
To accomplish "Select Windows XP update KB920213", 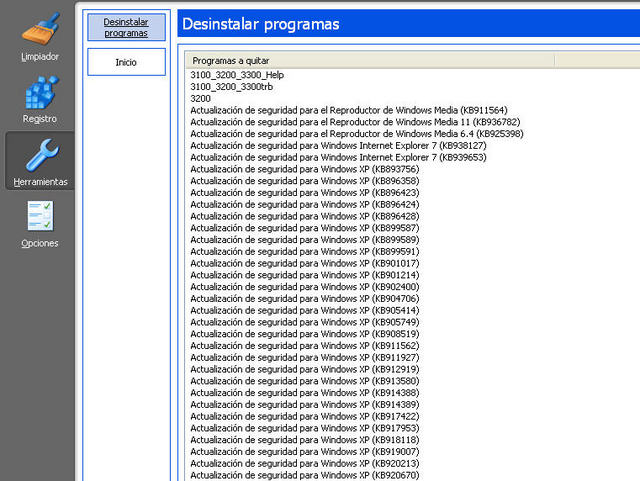I will coord(305,463).
